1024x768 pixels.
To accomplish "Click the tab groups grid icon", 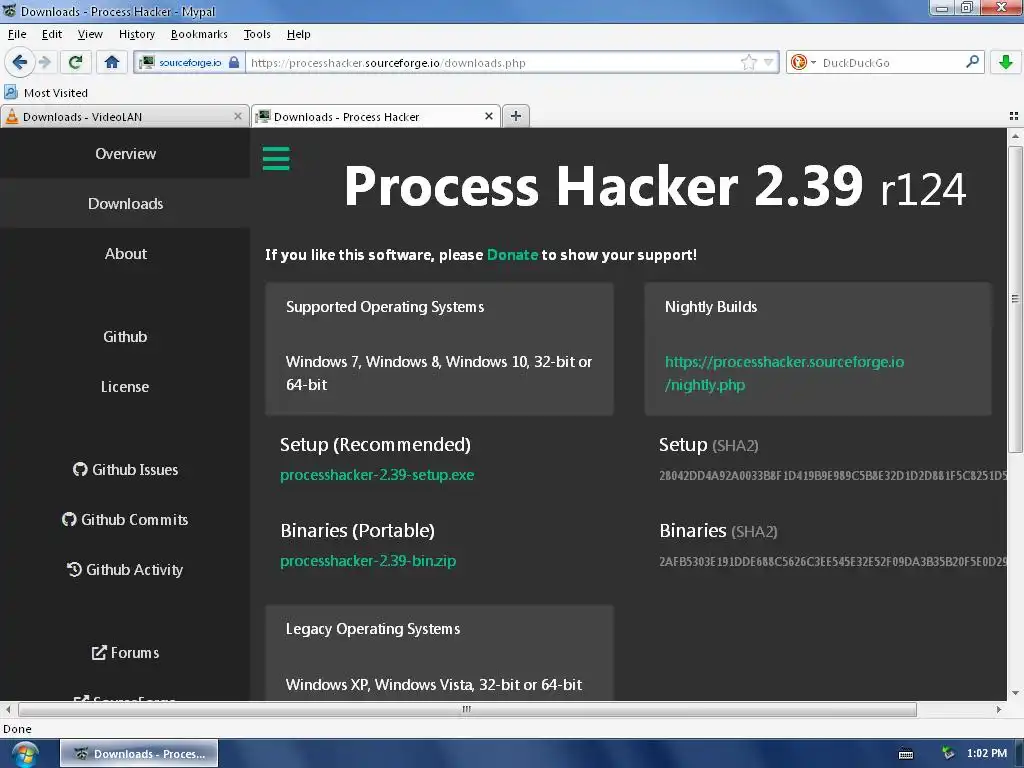I will (x=1014, y=116).
